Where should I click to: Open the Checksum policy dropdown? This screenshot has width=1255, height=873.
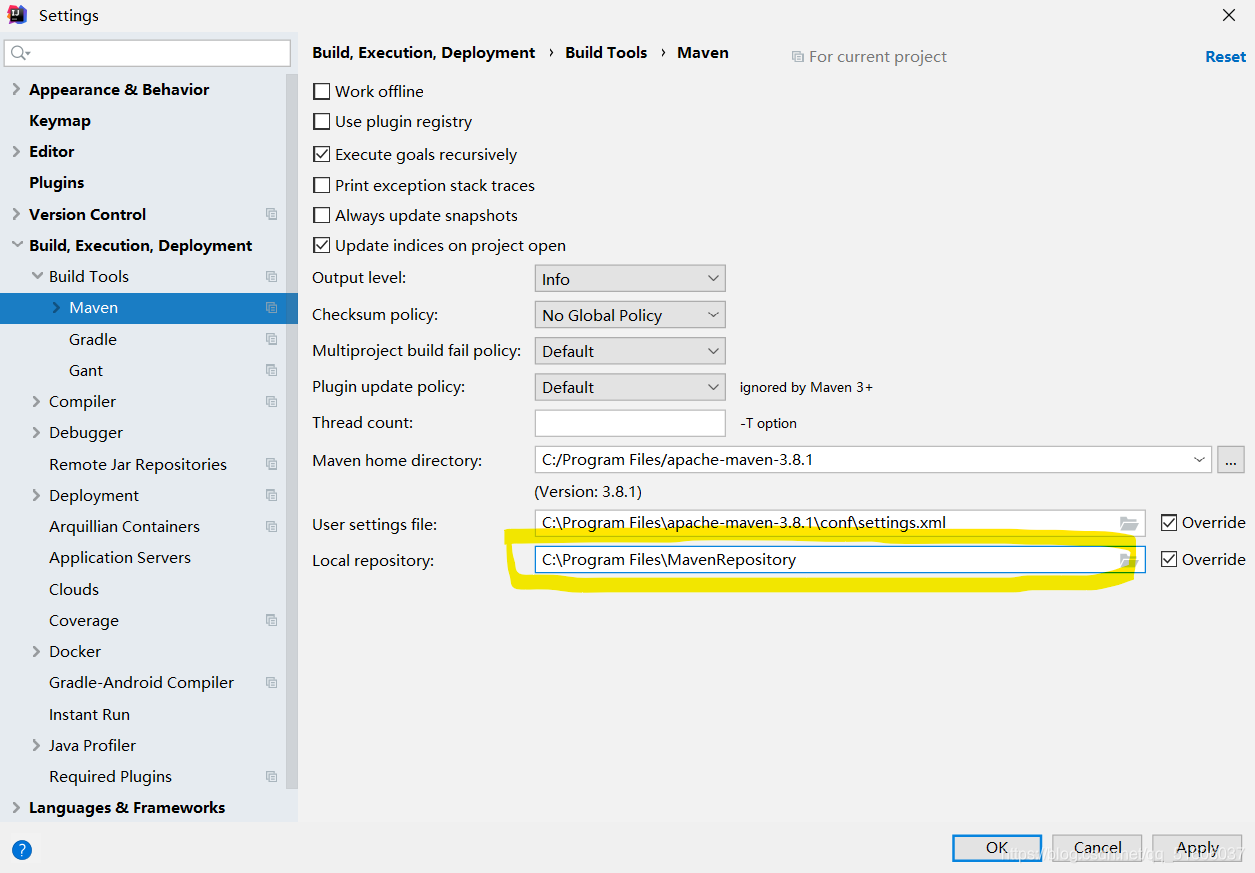pos(629,314)
